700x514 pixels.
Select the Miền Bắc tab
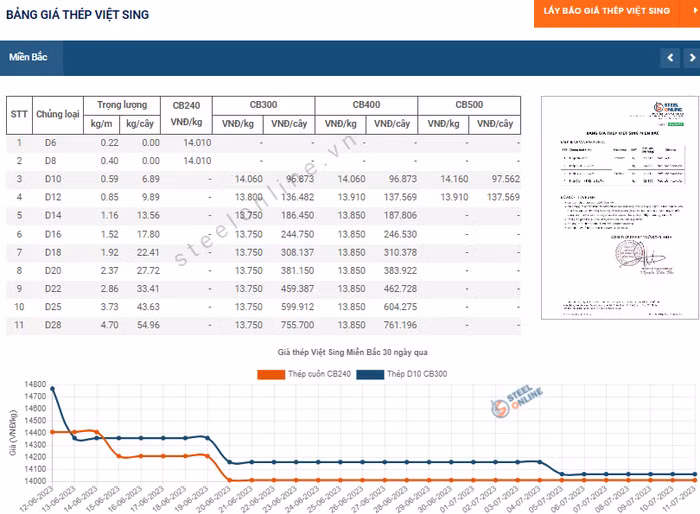(x=29, y=57)
